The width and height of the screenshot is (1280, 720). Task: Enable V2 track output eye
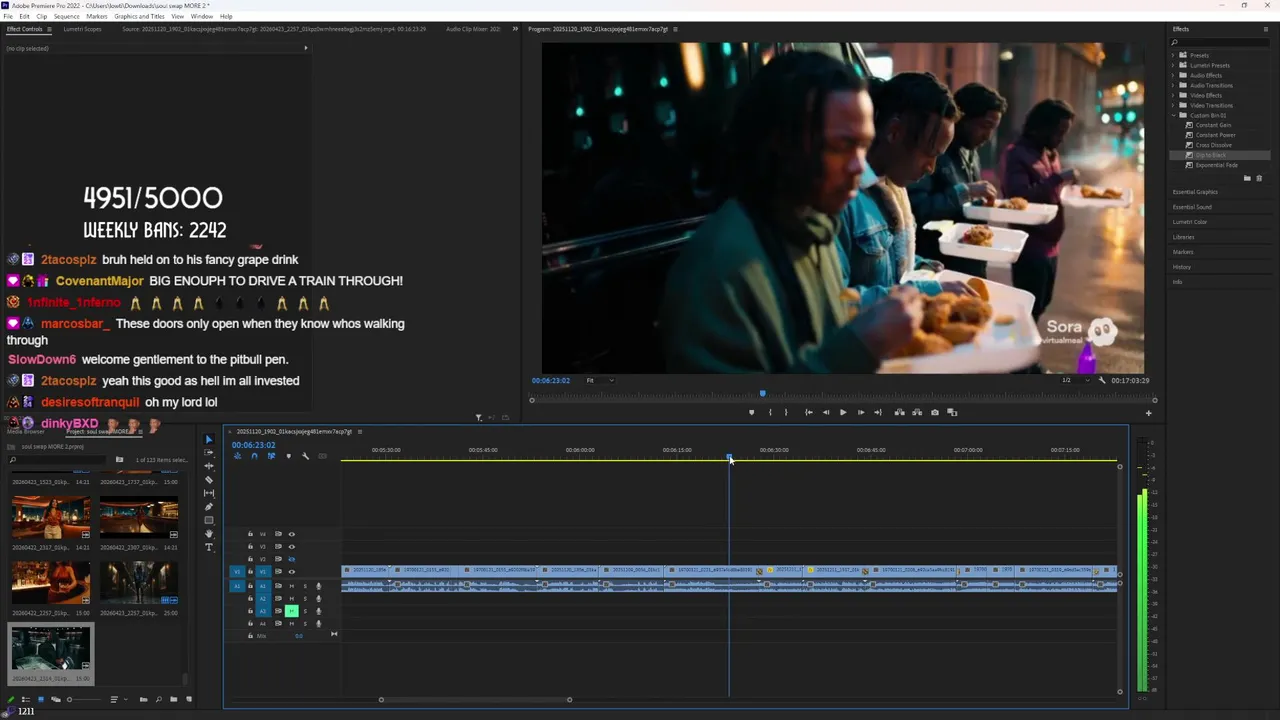coord(292,559)
